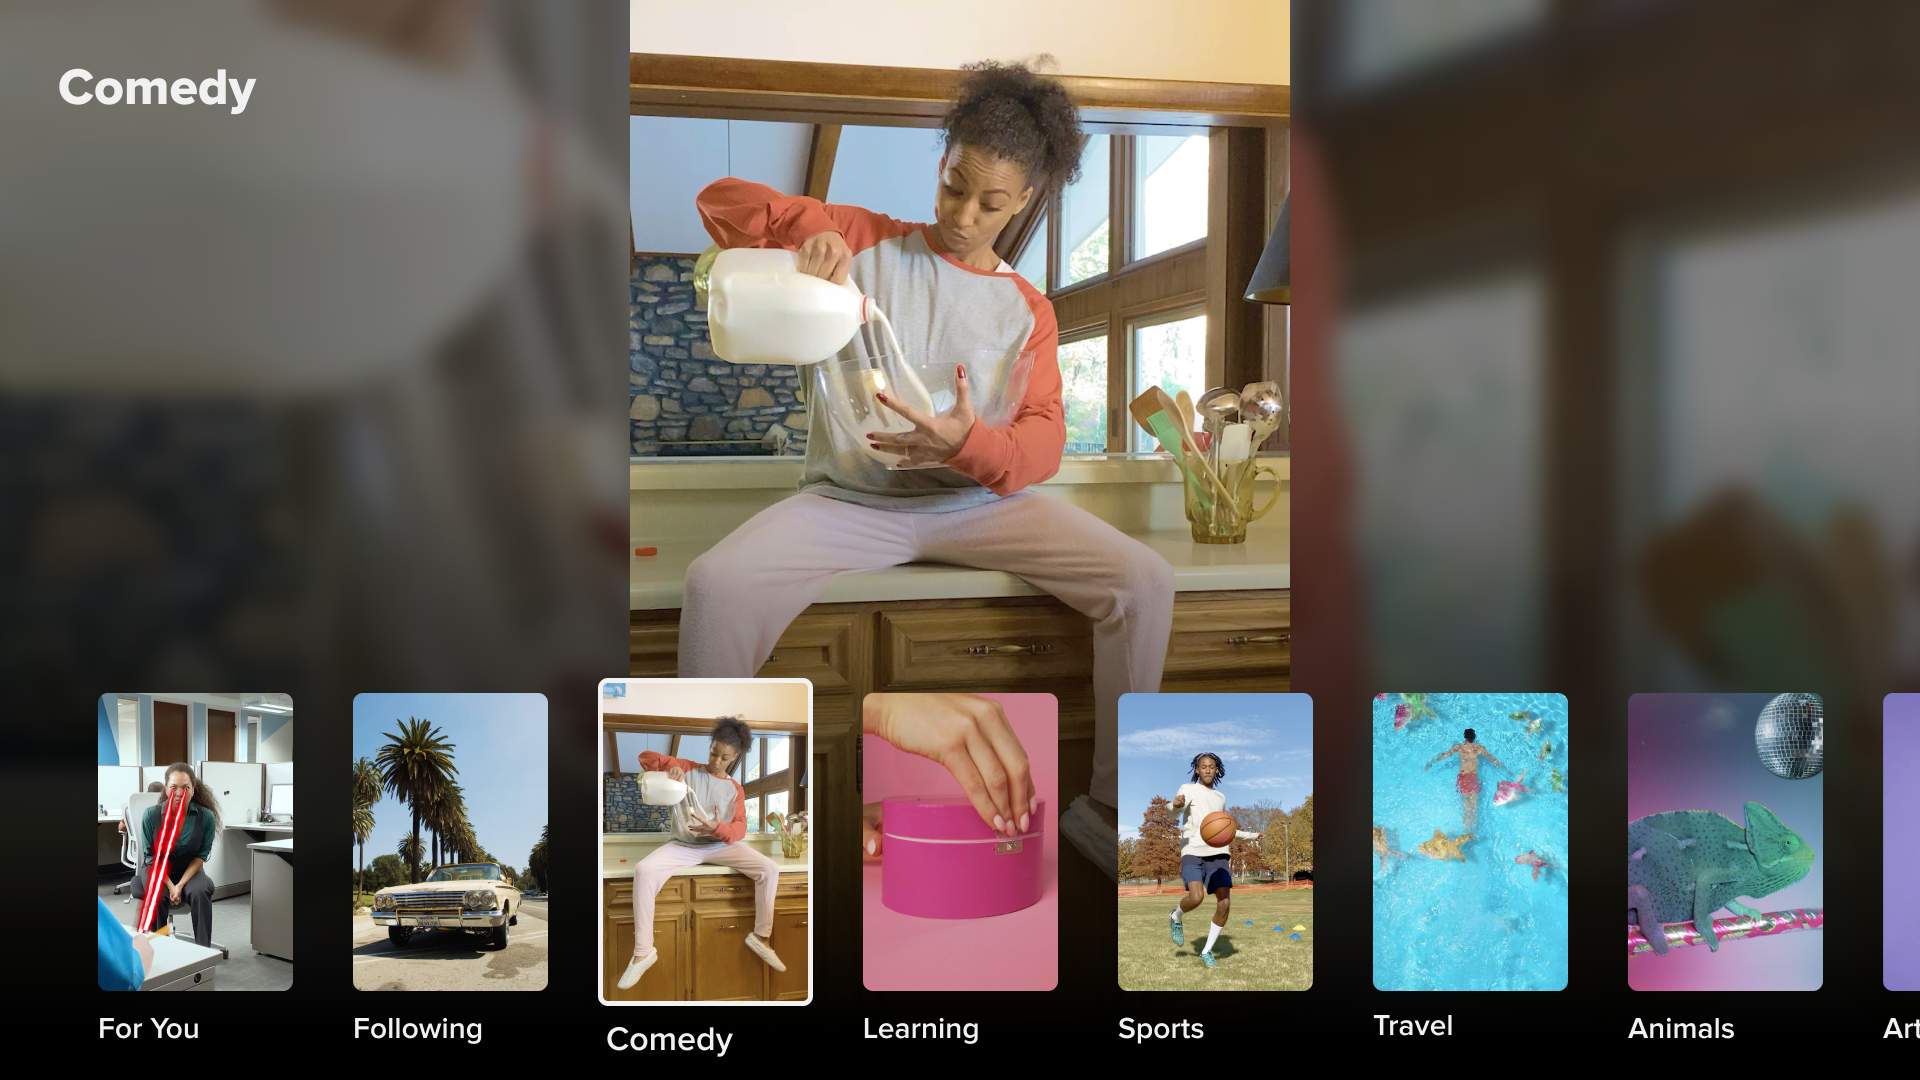
Task: Click the For You category thumbnail
Action: click(195, 841)
